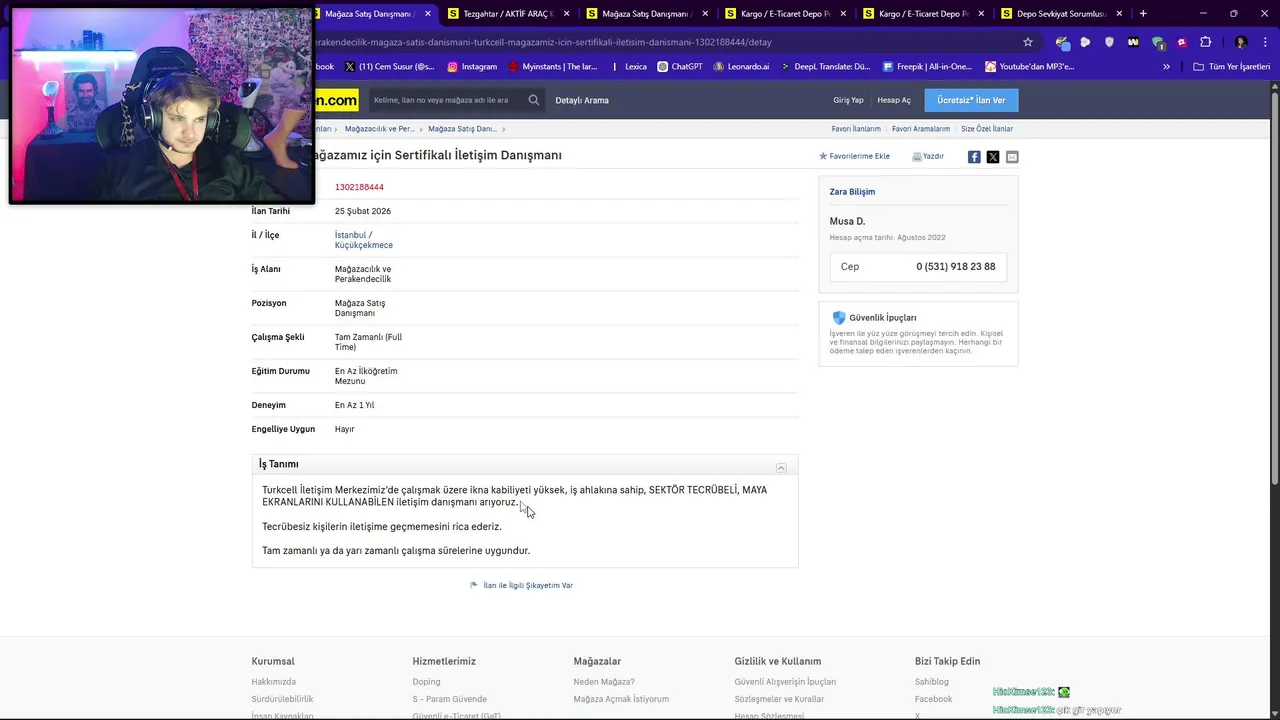Click the W extension icon in toolbar

(x=1133, y=42)
